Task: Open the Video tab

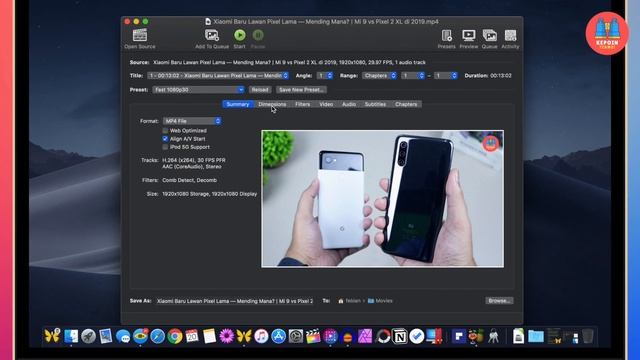Action: tap(326, 104)
